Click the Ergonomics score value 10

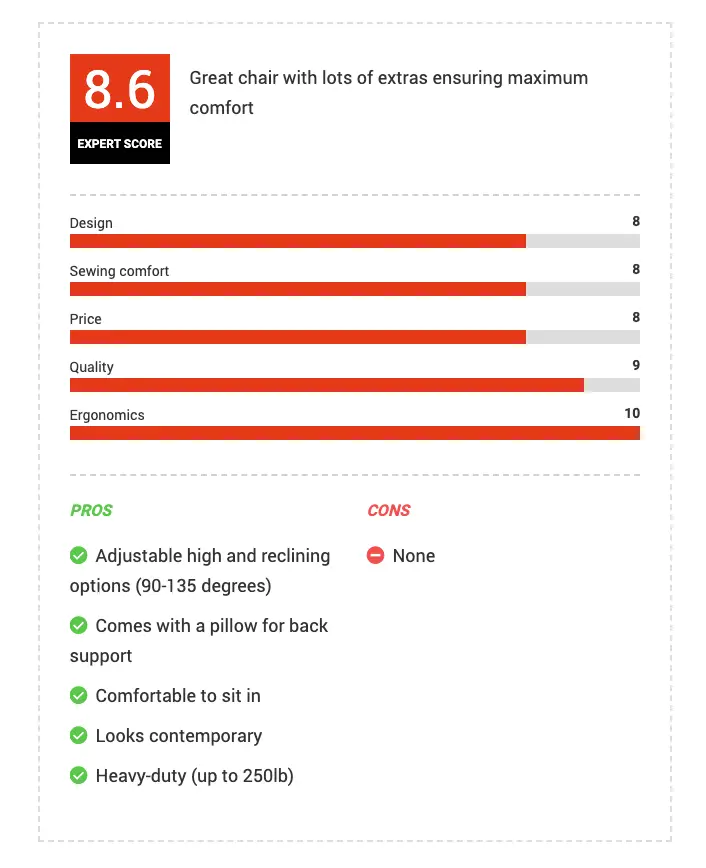pos(632,414)
